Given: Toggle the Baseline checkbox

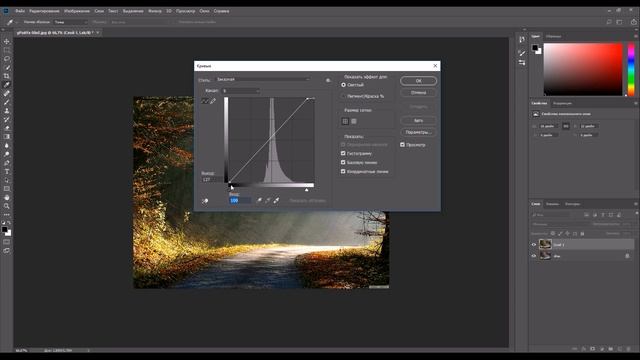Looking at the screenshot, I should click(343, 162).
